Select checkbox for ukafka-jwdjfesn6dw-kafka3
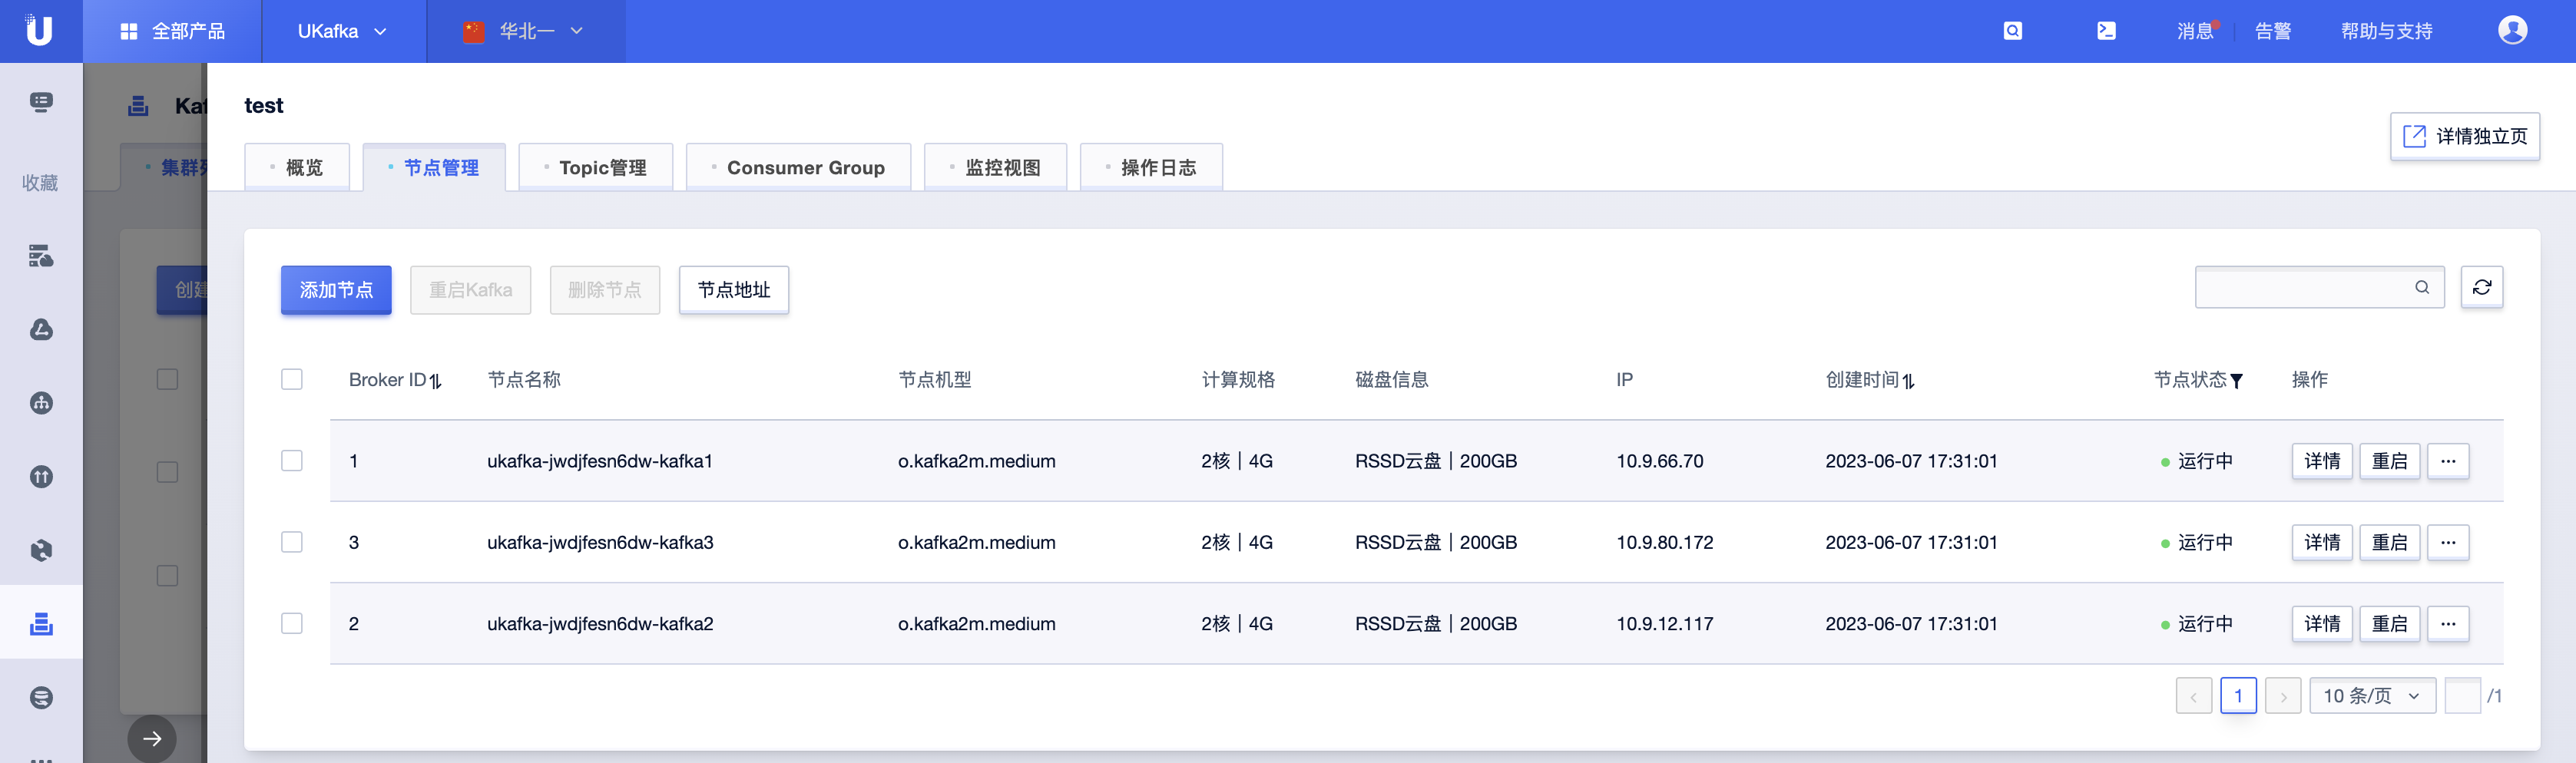2576x763 pixels. [x=292, y=541]
